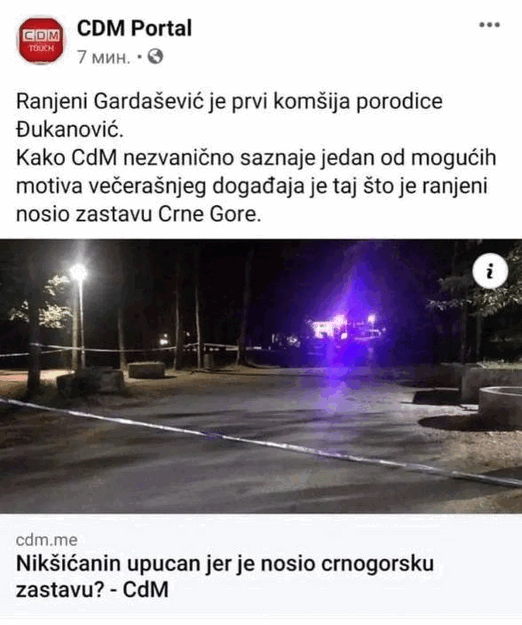Click the police tape in the photo
522x625 pixels.
[x=261, y=441]
